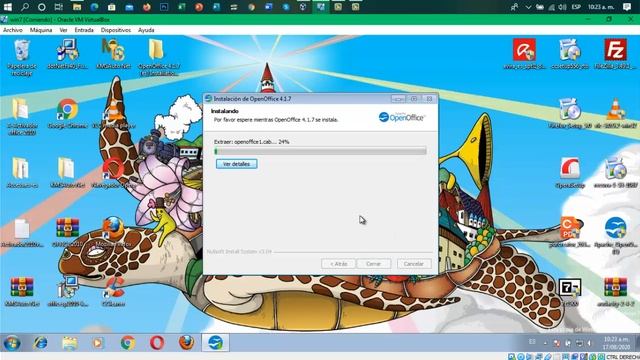
Task: Open Windows Media Player in the Windows 7 taskbar
Action: [98, 343]
